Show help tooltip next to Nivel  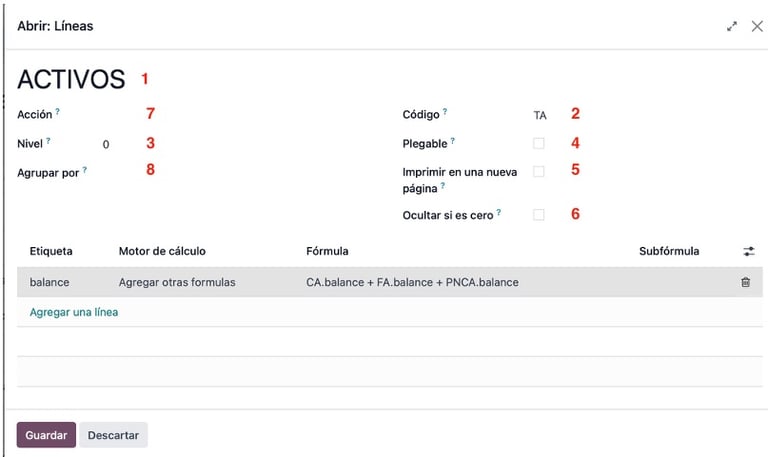click(48, 141)
